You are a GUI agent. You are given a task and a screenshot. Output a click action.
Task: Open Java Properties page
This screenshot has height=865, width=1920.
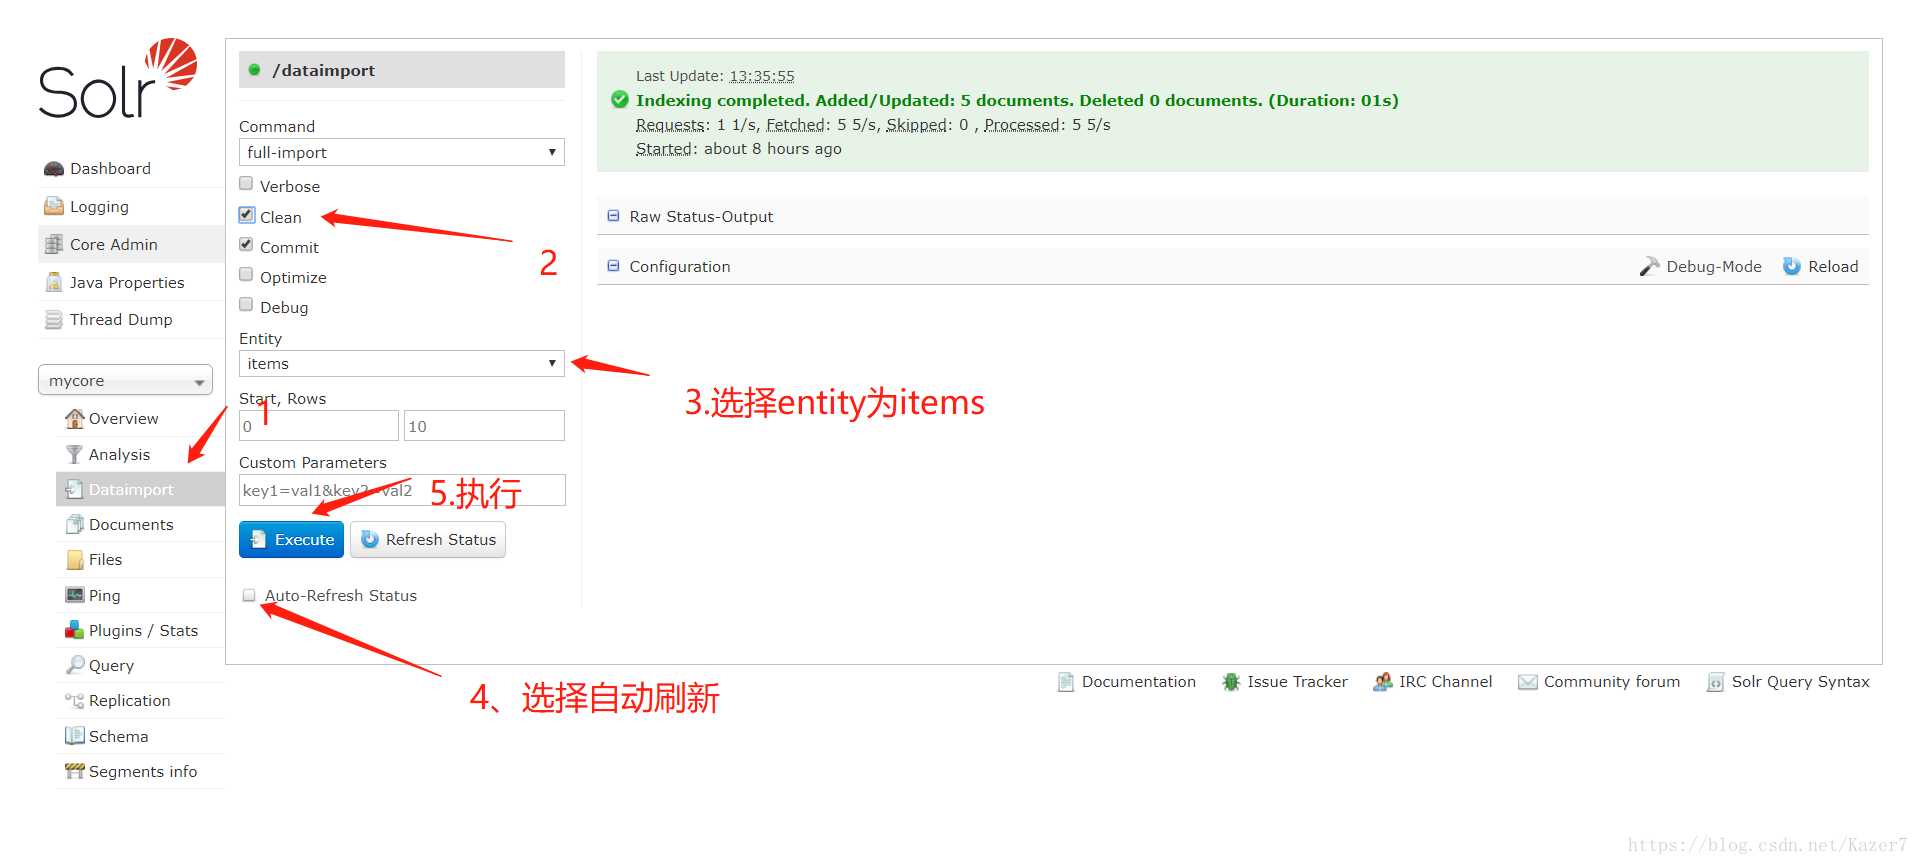(131, 282)
